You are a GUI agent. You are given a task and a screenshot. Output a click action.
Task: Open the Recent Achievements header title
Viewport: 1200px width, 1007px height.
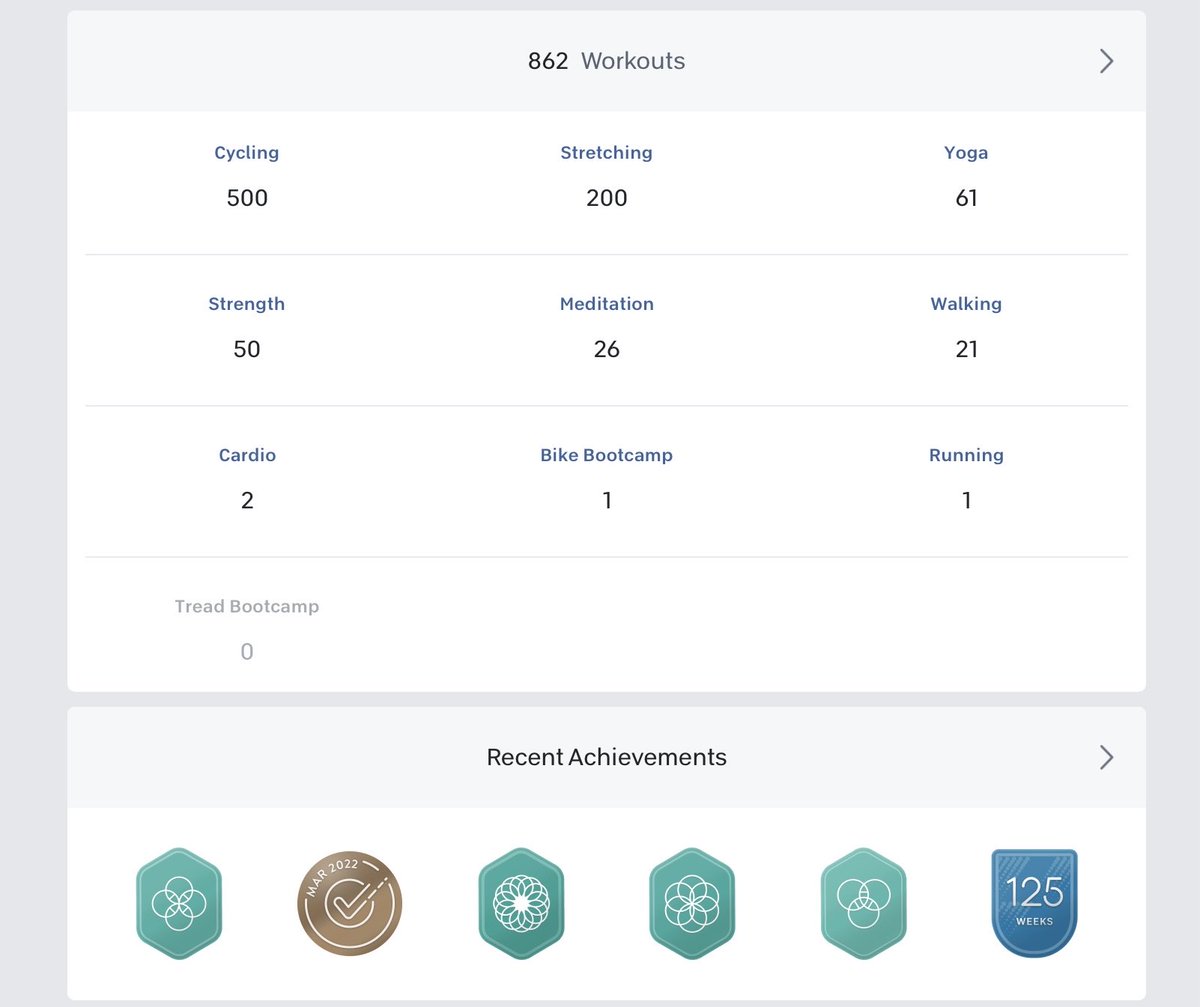click(x=606, y=757)
